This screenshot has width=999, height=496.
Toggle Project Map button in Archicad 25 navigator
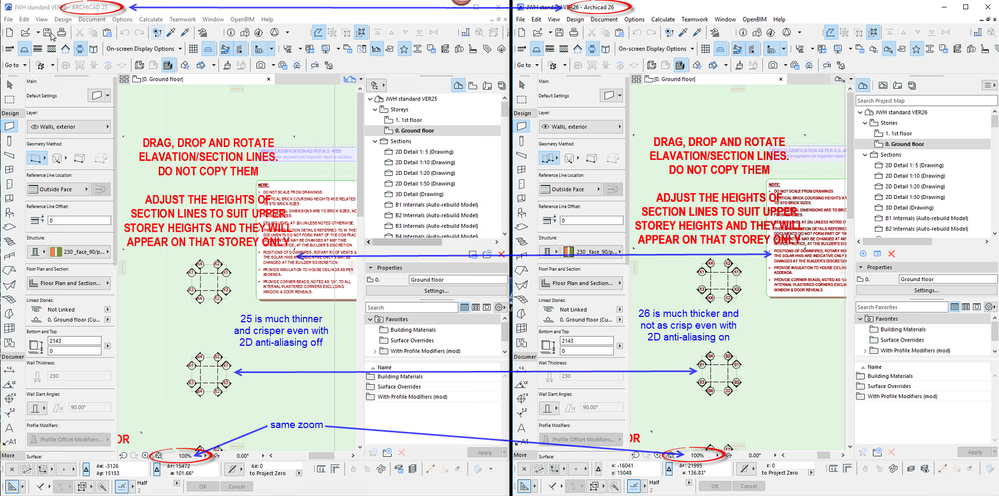click(x=459, y=85)
